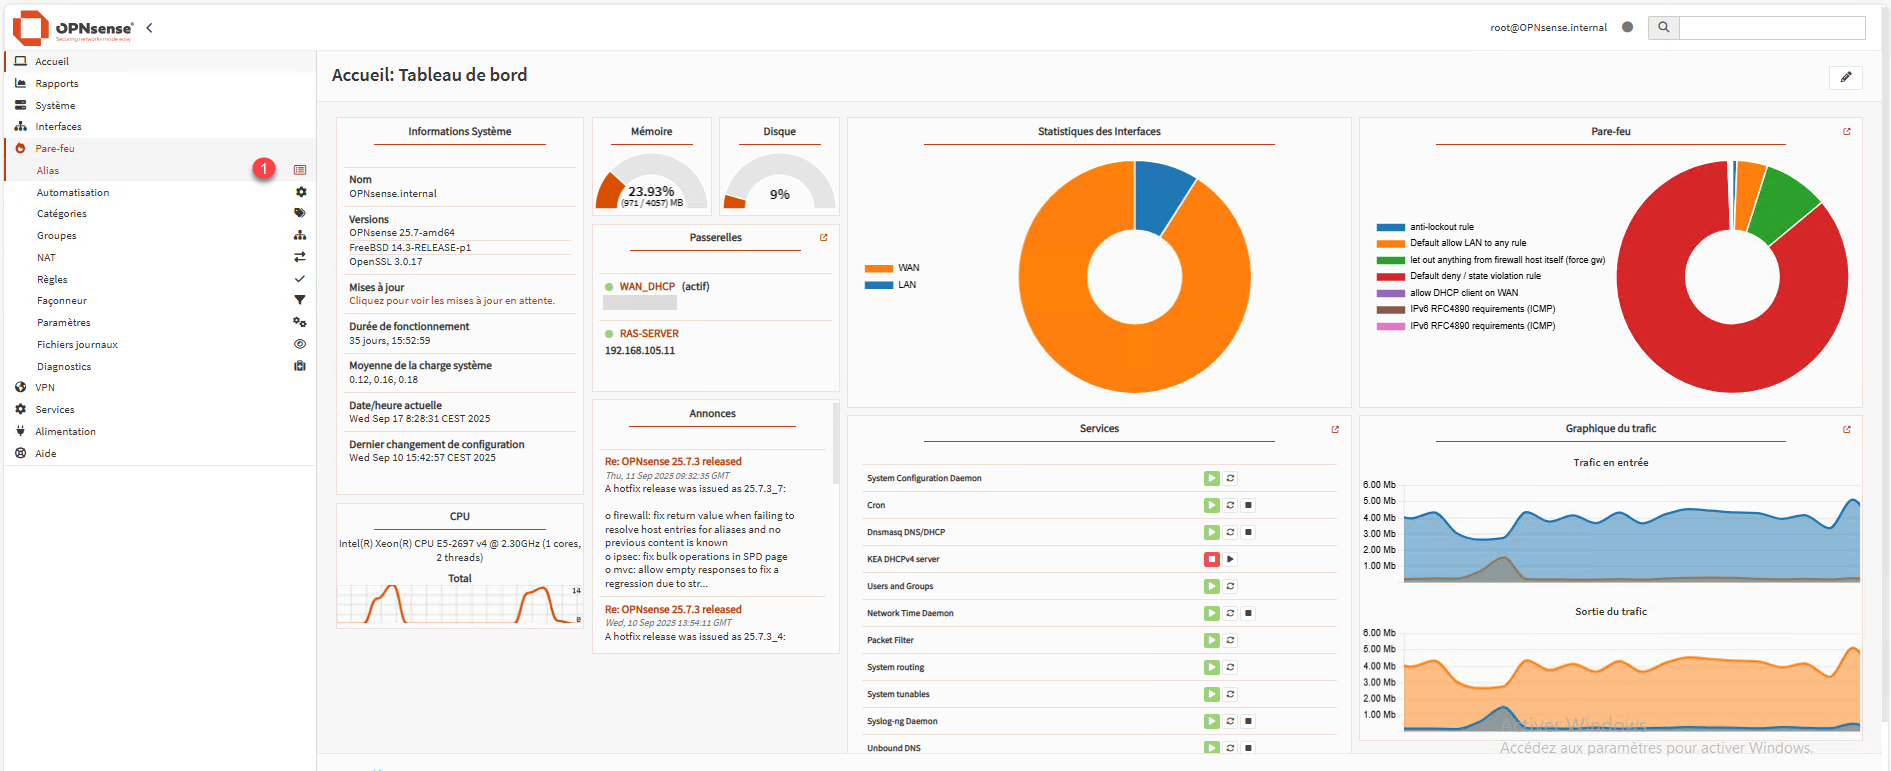Open Règles under the Pare-feu menu
This screenshot has width=1891, height=771.
(x=52, y=280)
